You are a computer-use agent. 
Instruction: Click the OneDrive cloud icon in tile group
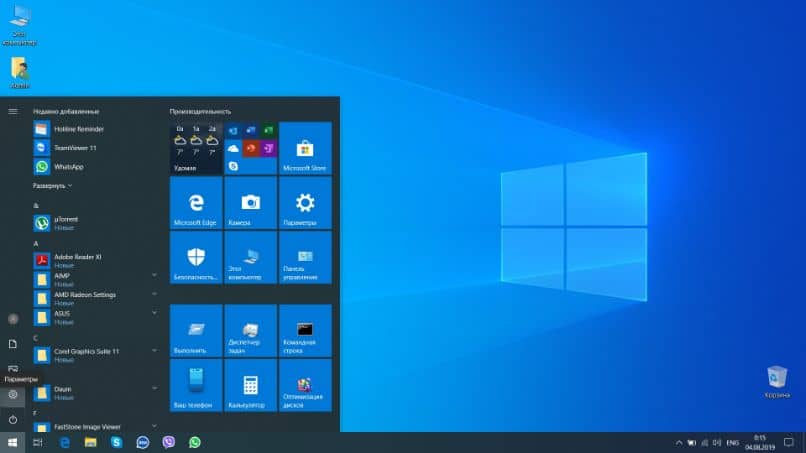(233, 149)
